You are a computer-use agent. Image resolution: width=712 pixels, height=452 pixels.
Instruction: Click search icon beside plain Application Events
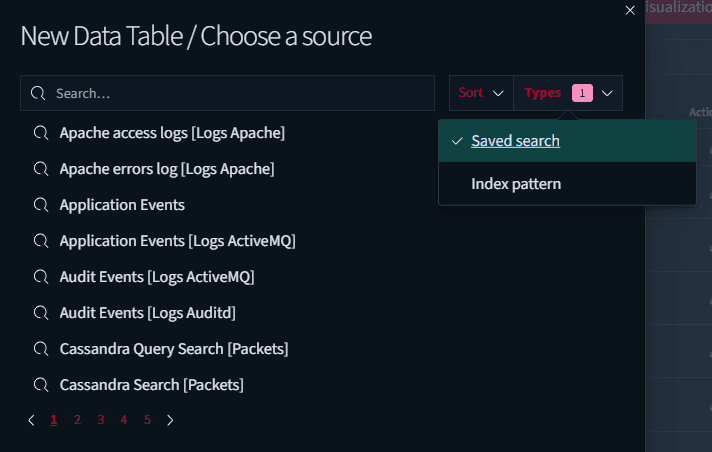[41, 205]
